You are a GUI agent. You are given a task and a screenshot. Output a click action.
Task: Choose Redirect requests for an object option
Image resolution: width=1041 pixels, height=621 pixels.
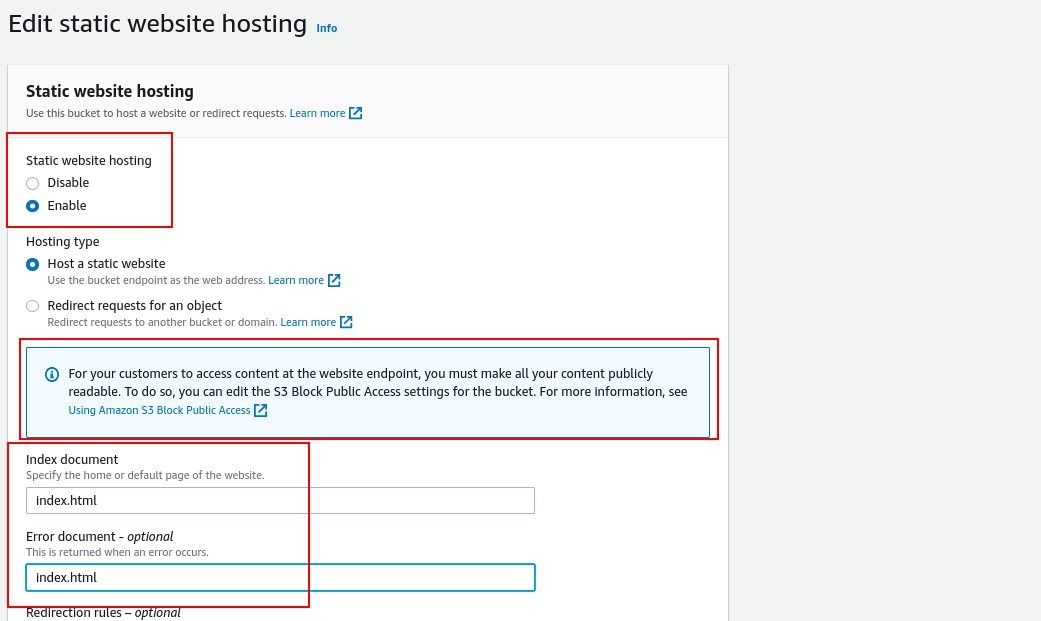click(33, 306)
